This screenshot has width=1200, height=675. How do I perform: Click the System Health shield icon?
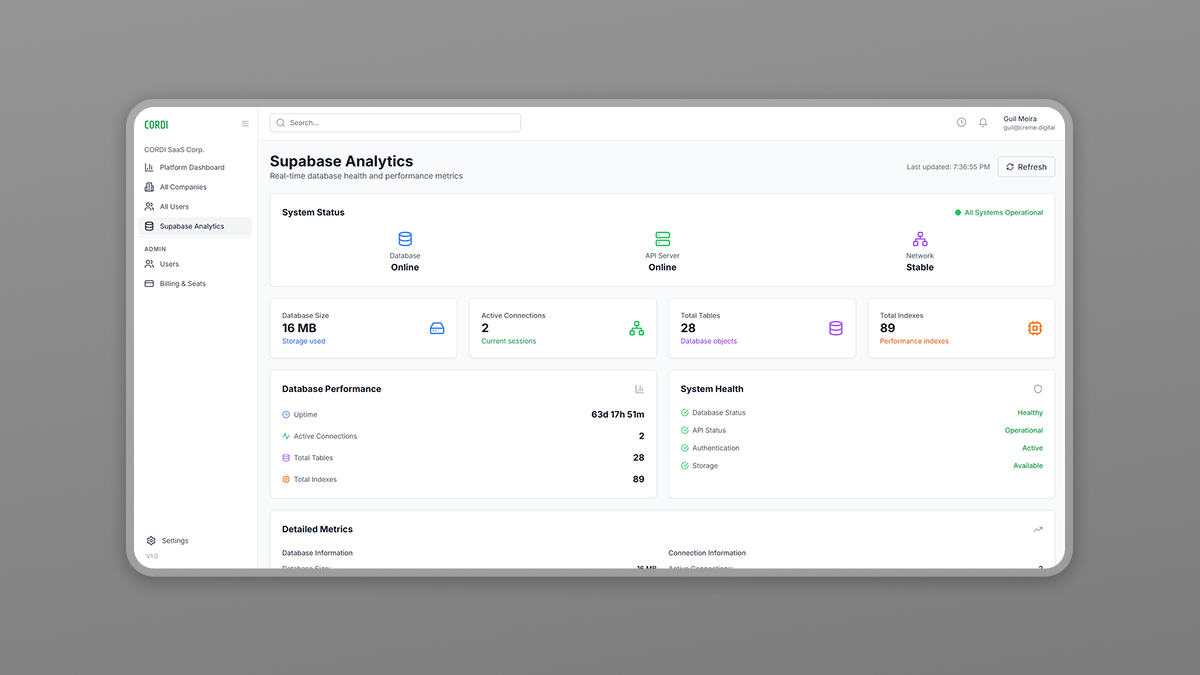tap(1038, 389)
